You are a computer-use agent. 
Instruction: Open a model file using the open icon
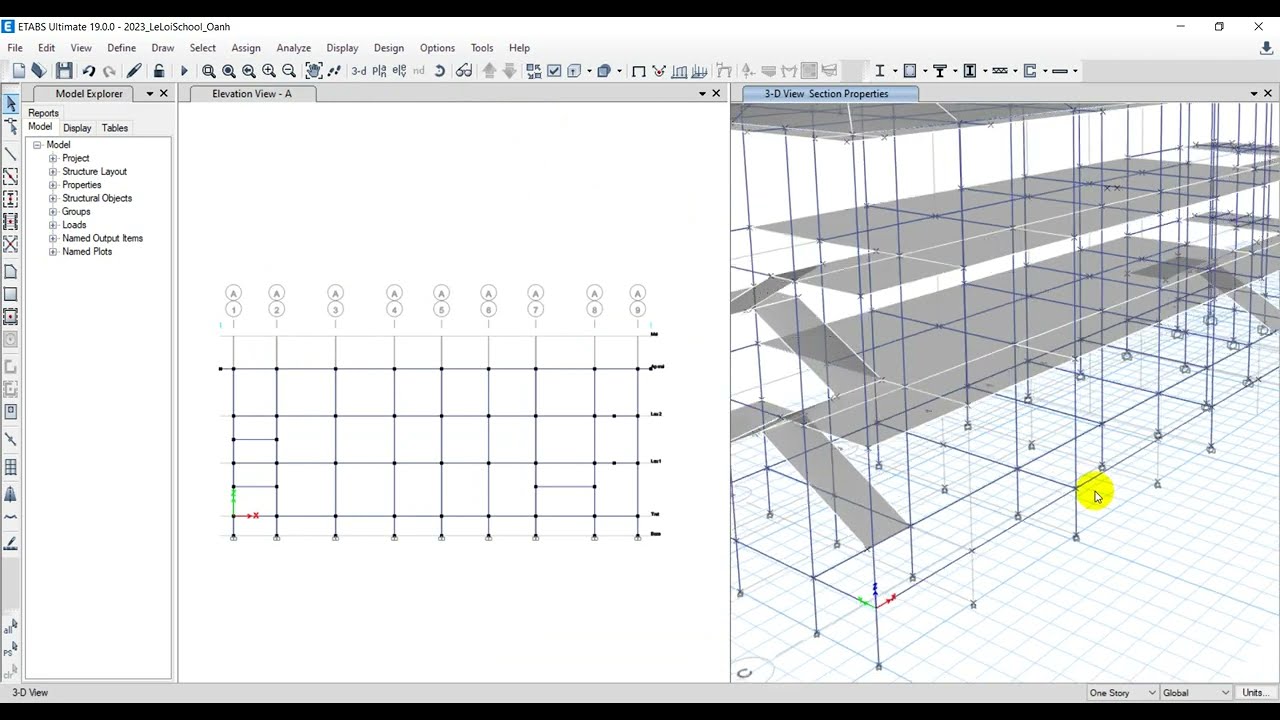pos(39,71)
